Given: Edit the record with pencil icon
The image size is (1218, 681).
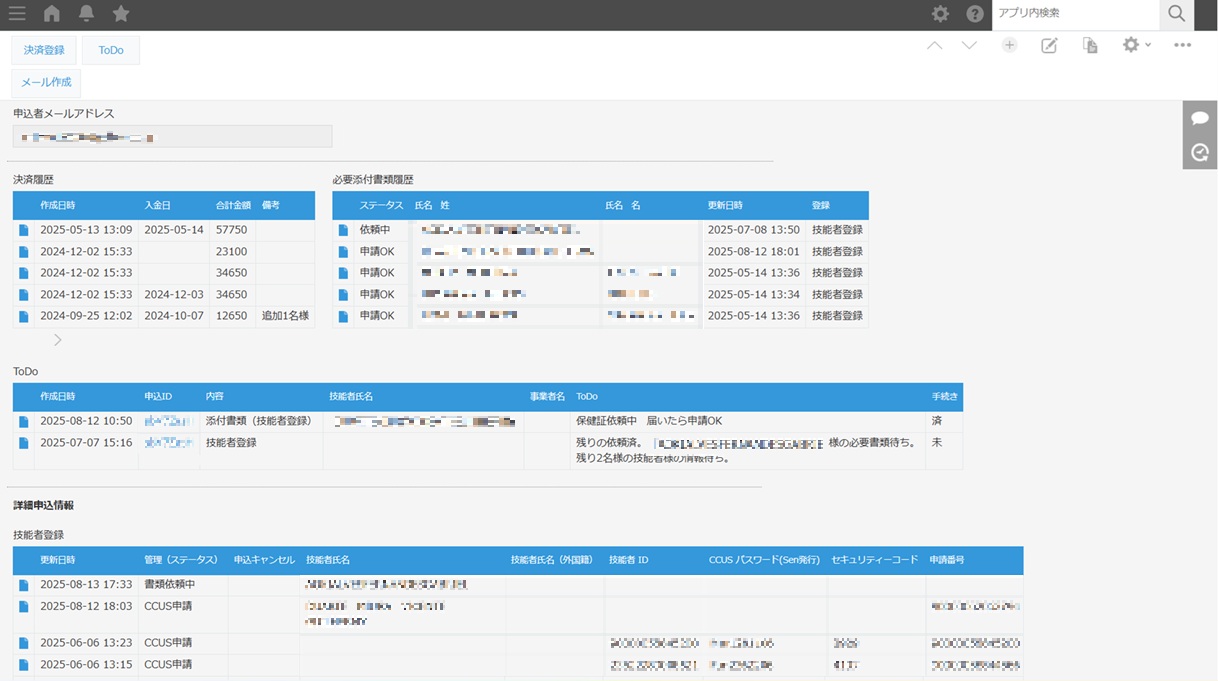Looking at the screenshot, I should (x=1049, y=46).
